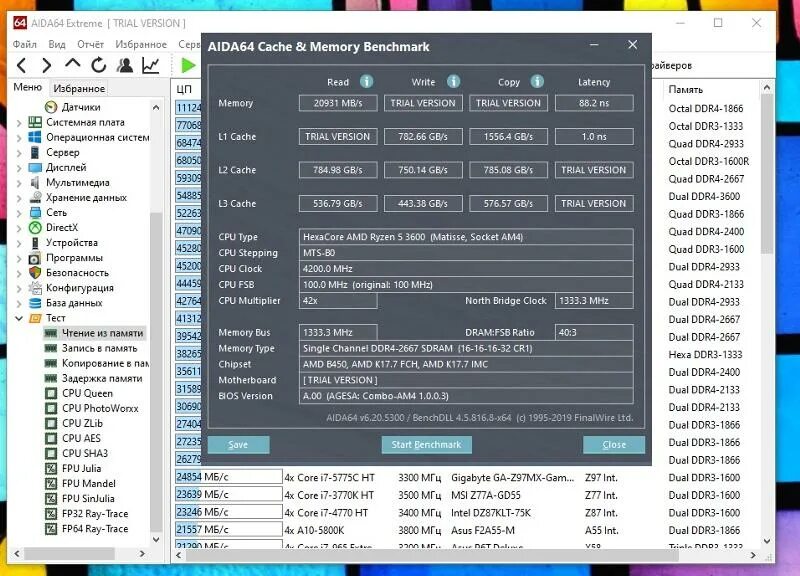Select FP32 Ray-Trace benchmark
This screenshot has height=576, width=800.
pyautogui.click(x=95, y=514)
